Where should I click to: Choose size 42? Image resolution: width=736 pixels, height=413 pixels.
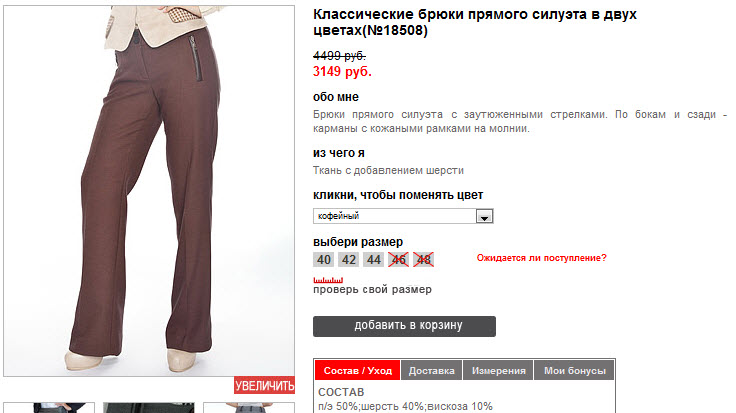click(x=348, y=260)
